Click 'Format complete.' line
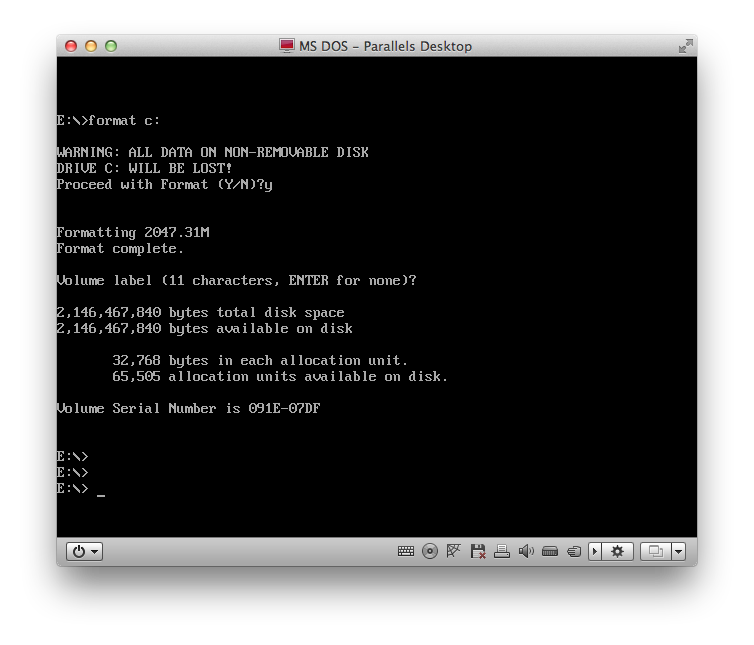The width and height of the screenshot is (754, 645). [x=120, y=249]
